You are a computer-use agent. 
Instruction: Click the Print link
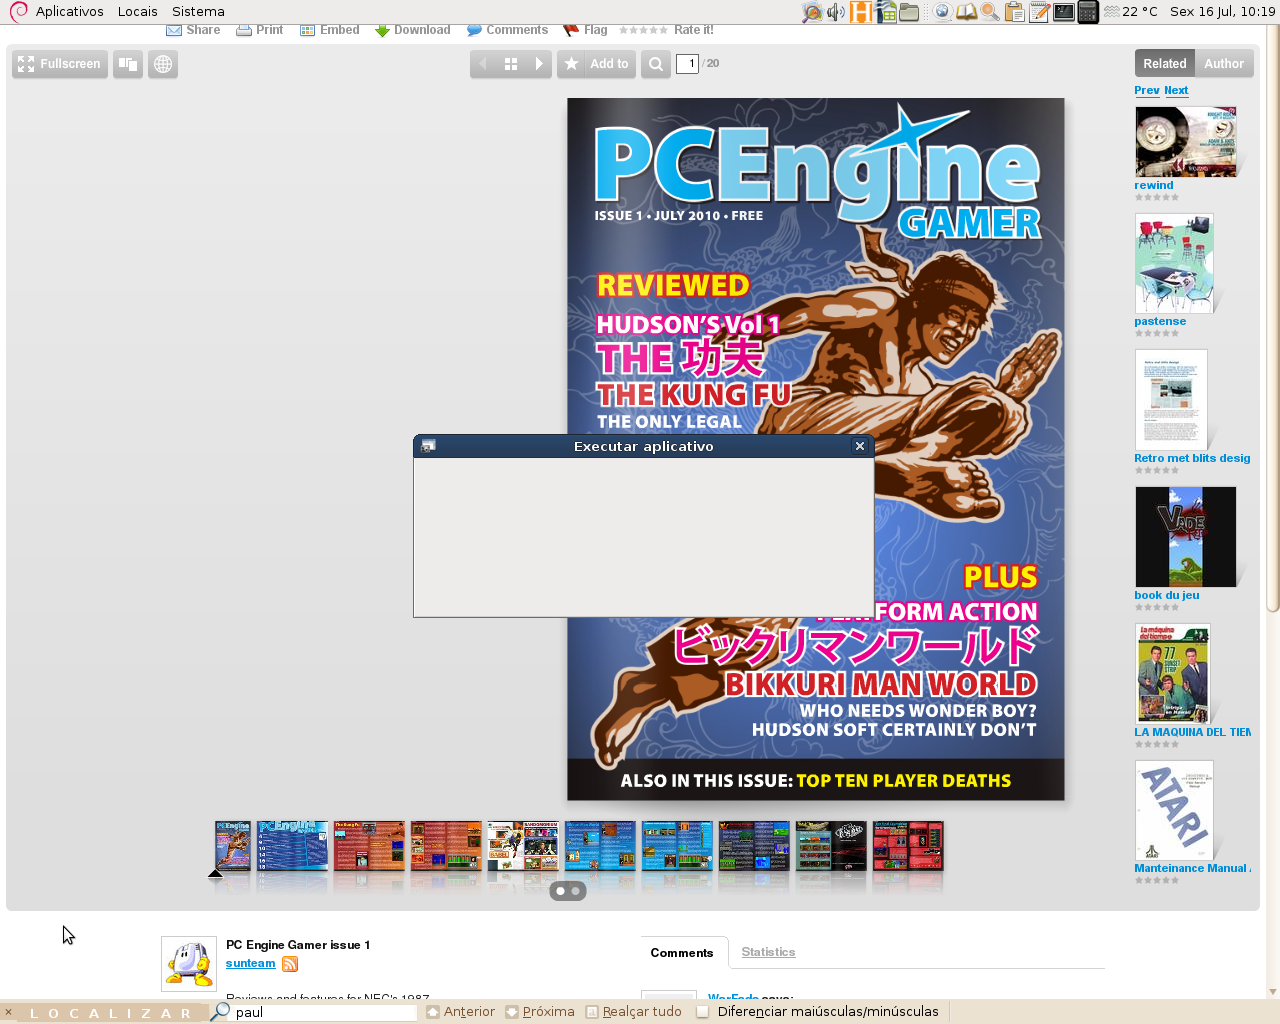[x=260, y=30]
